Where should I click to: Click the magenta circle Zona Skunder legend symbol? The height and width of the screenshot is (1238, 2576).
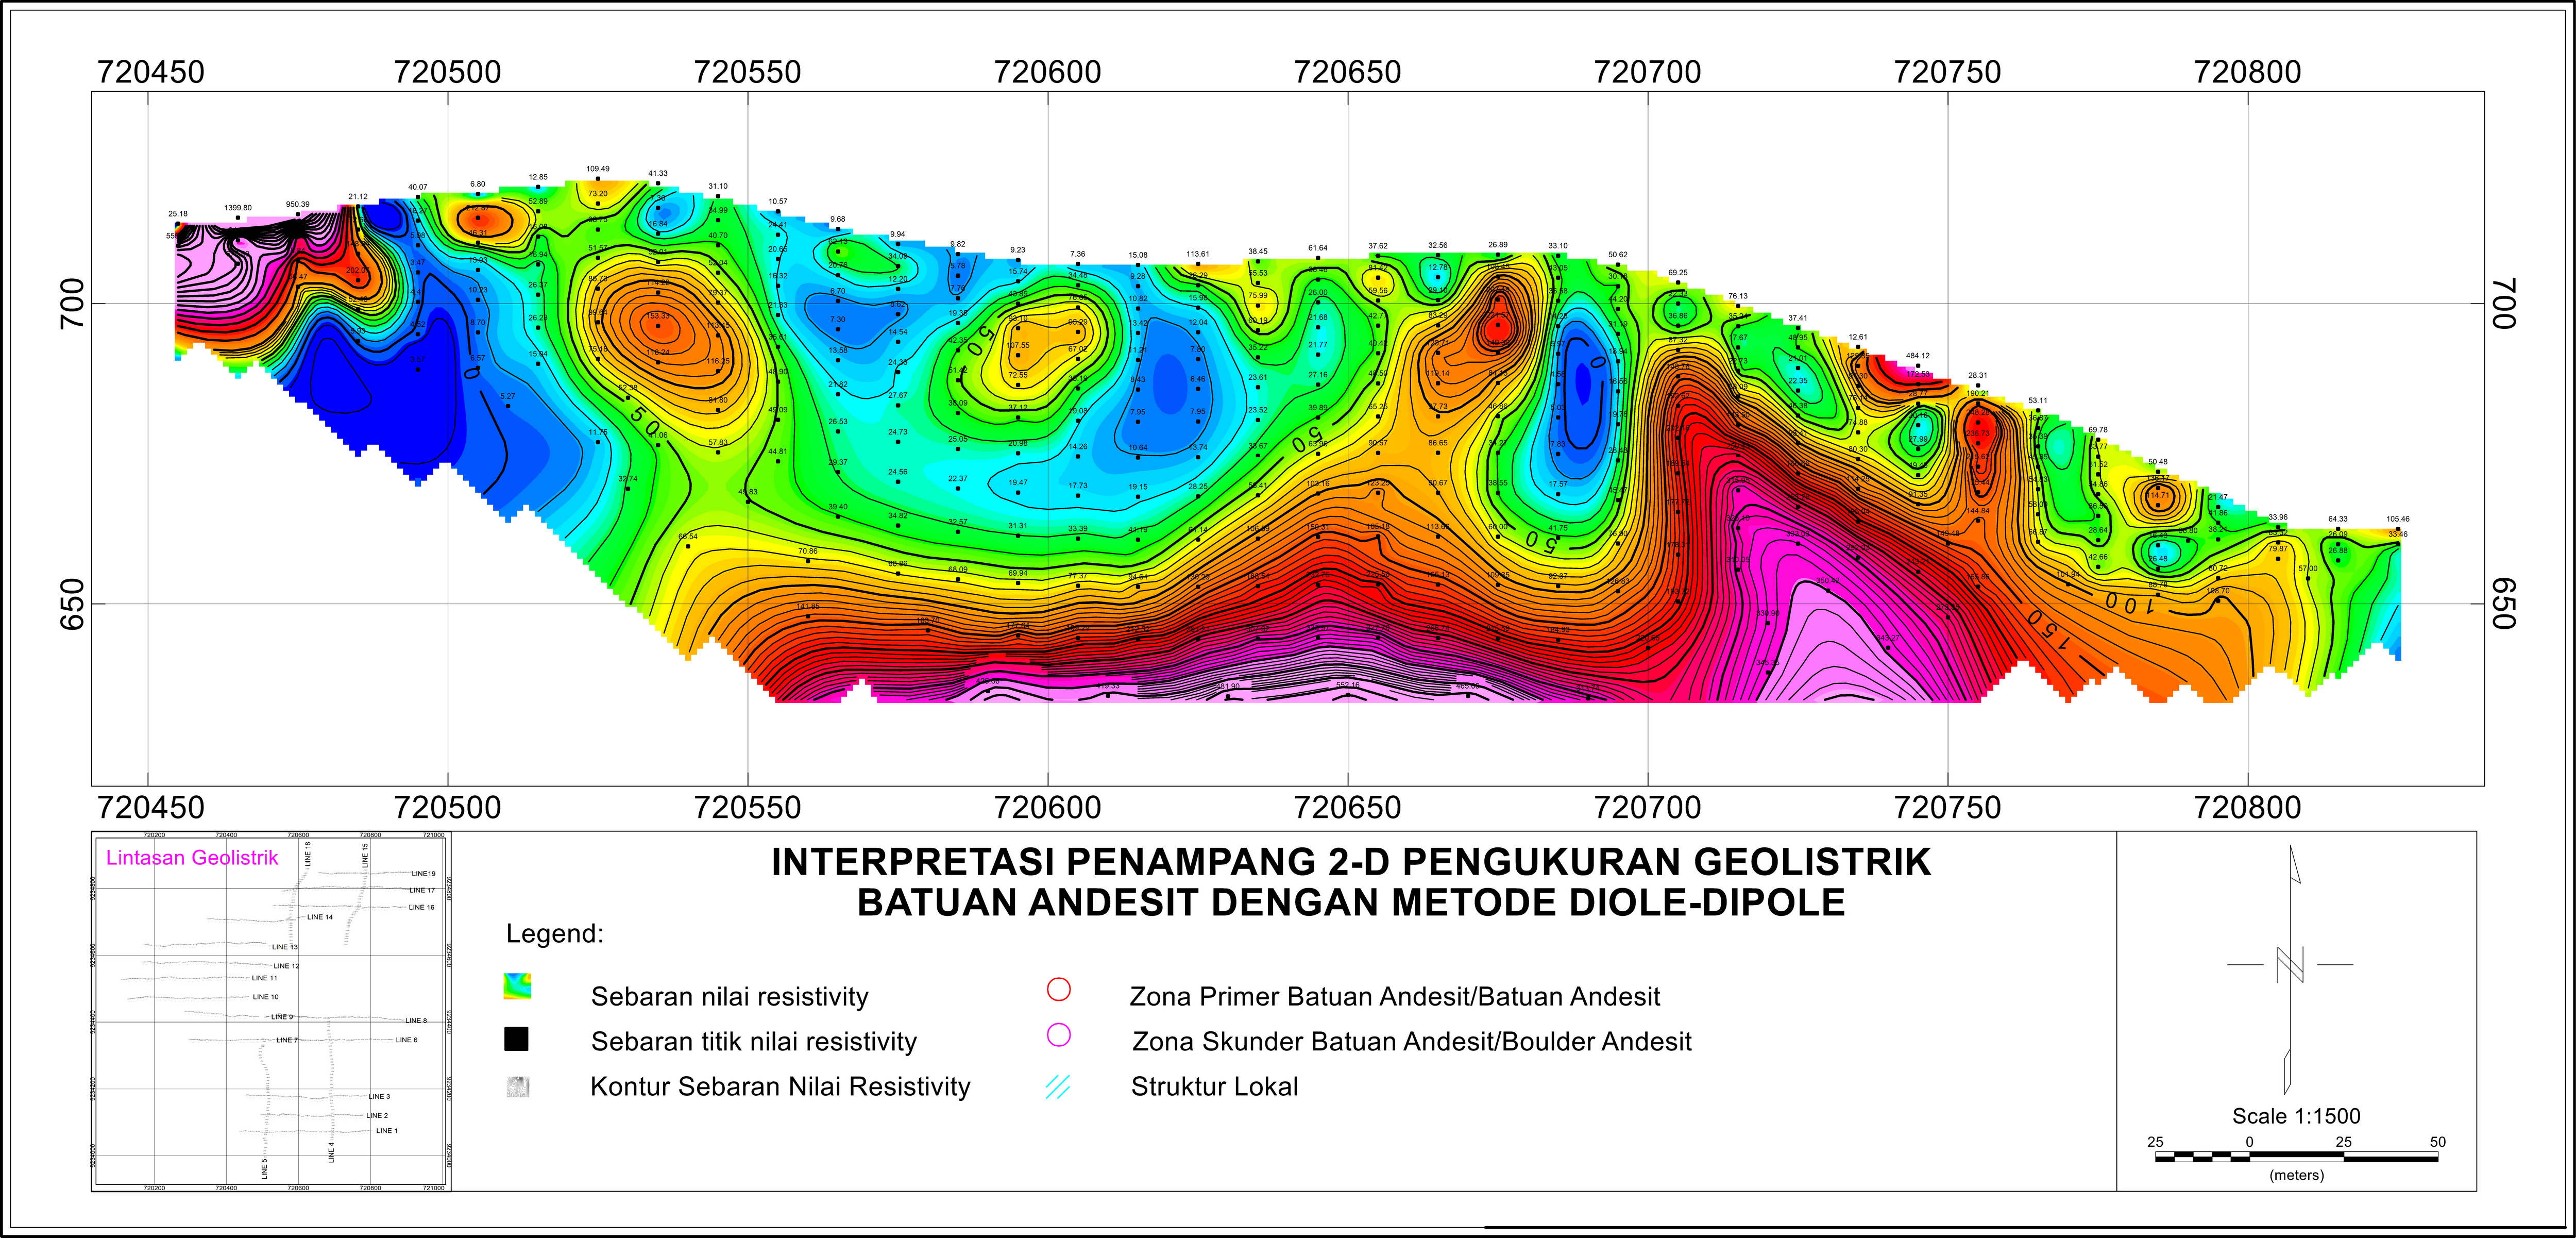click(1058, 1035)
